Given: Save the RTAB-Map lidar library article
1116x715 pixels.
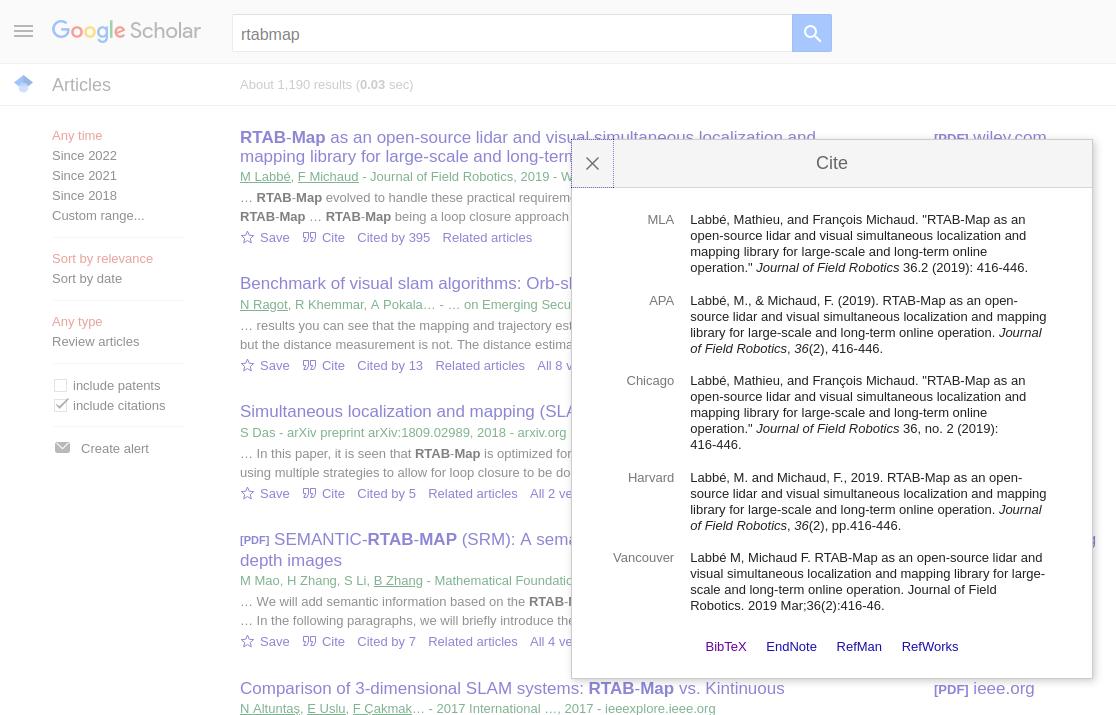Looking at the screenshot, I should (265, 237).
